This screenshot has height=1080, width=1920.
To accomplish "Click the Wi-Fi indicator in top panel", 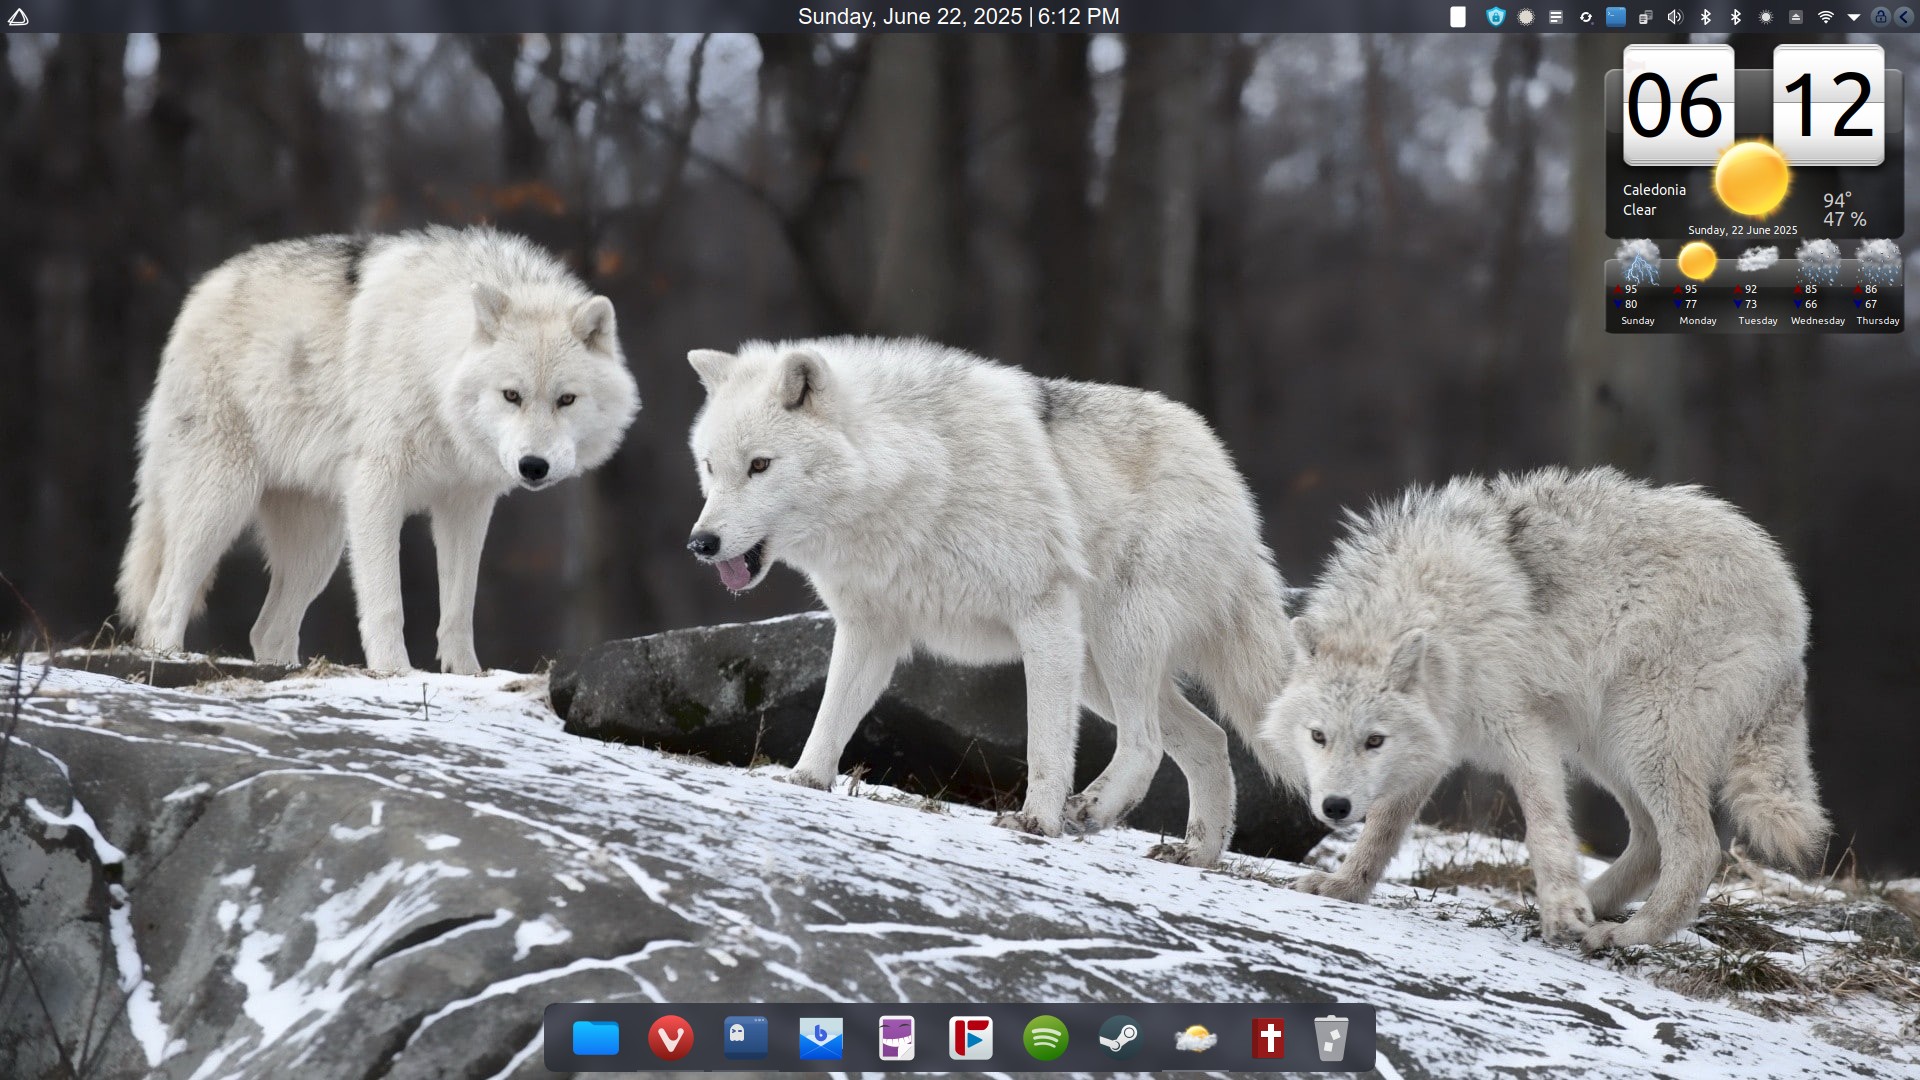I will pos(1825,17).
